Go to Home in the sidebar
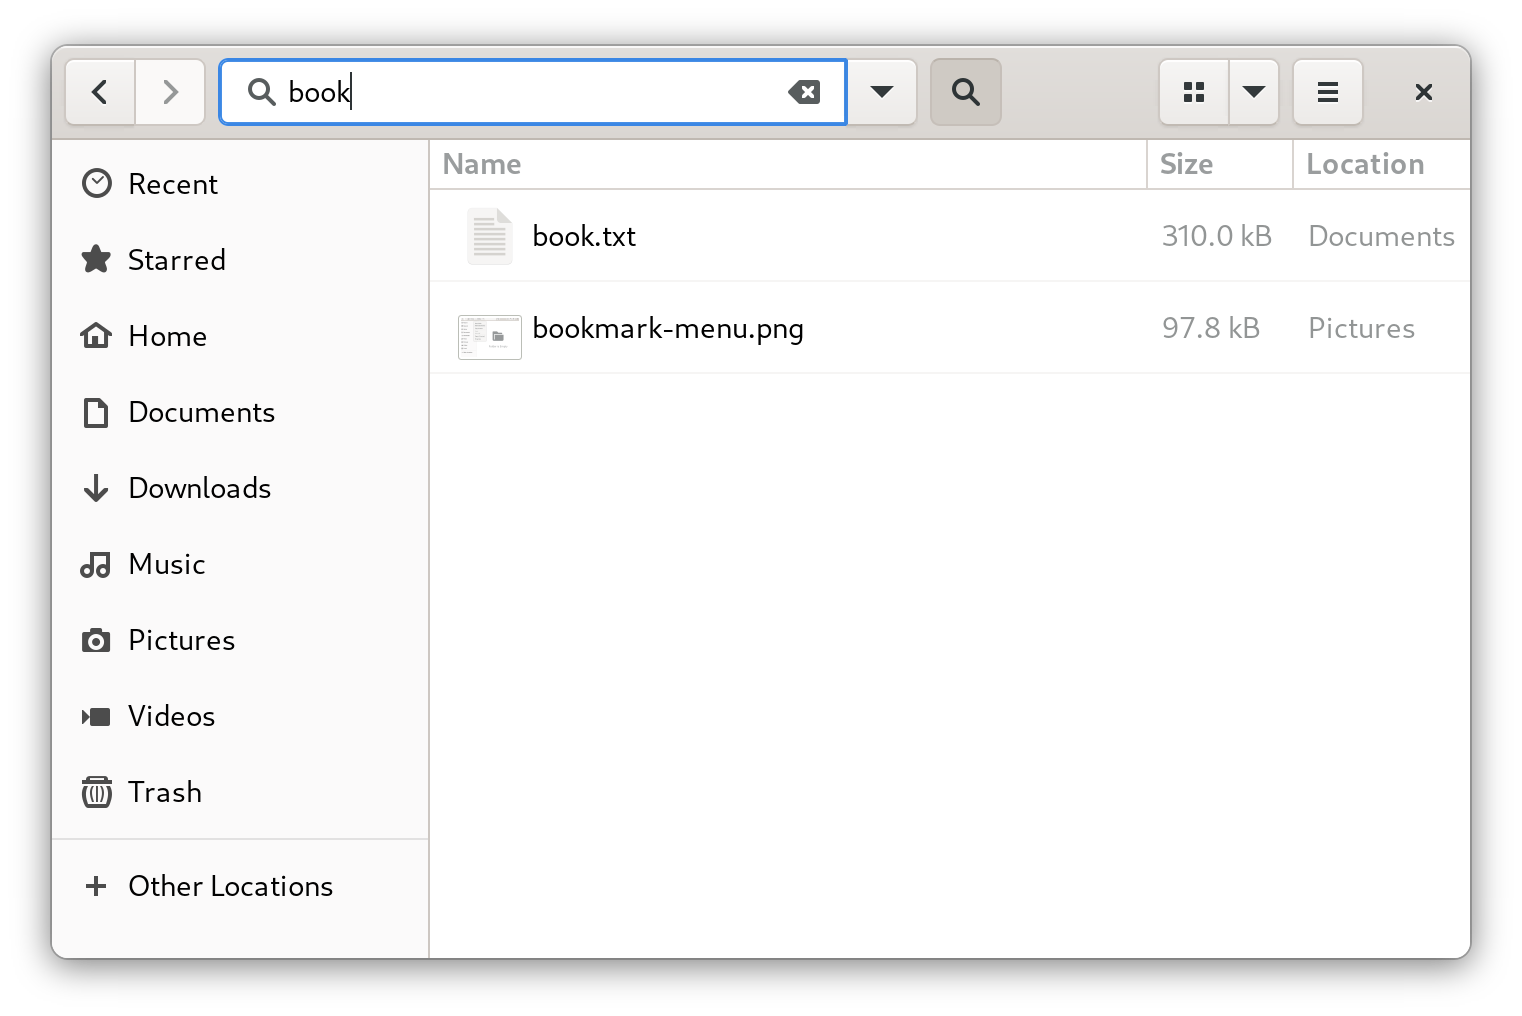The image size is (1522, 1016). coord(240,336)
